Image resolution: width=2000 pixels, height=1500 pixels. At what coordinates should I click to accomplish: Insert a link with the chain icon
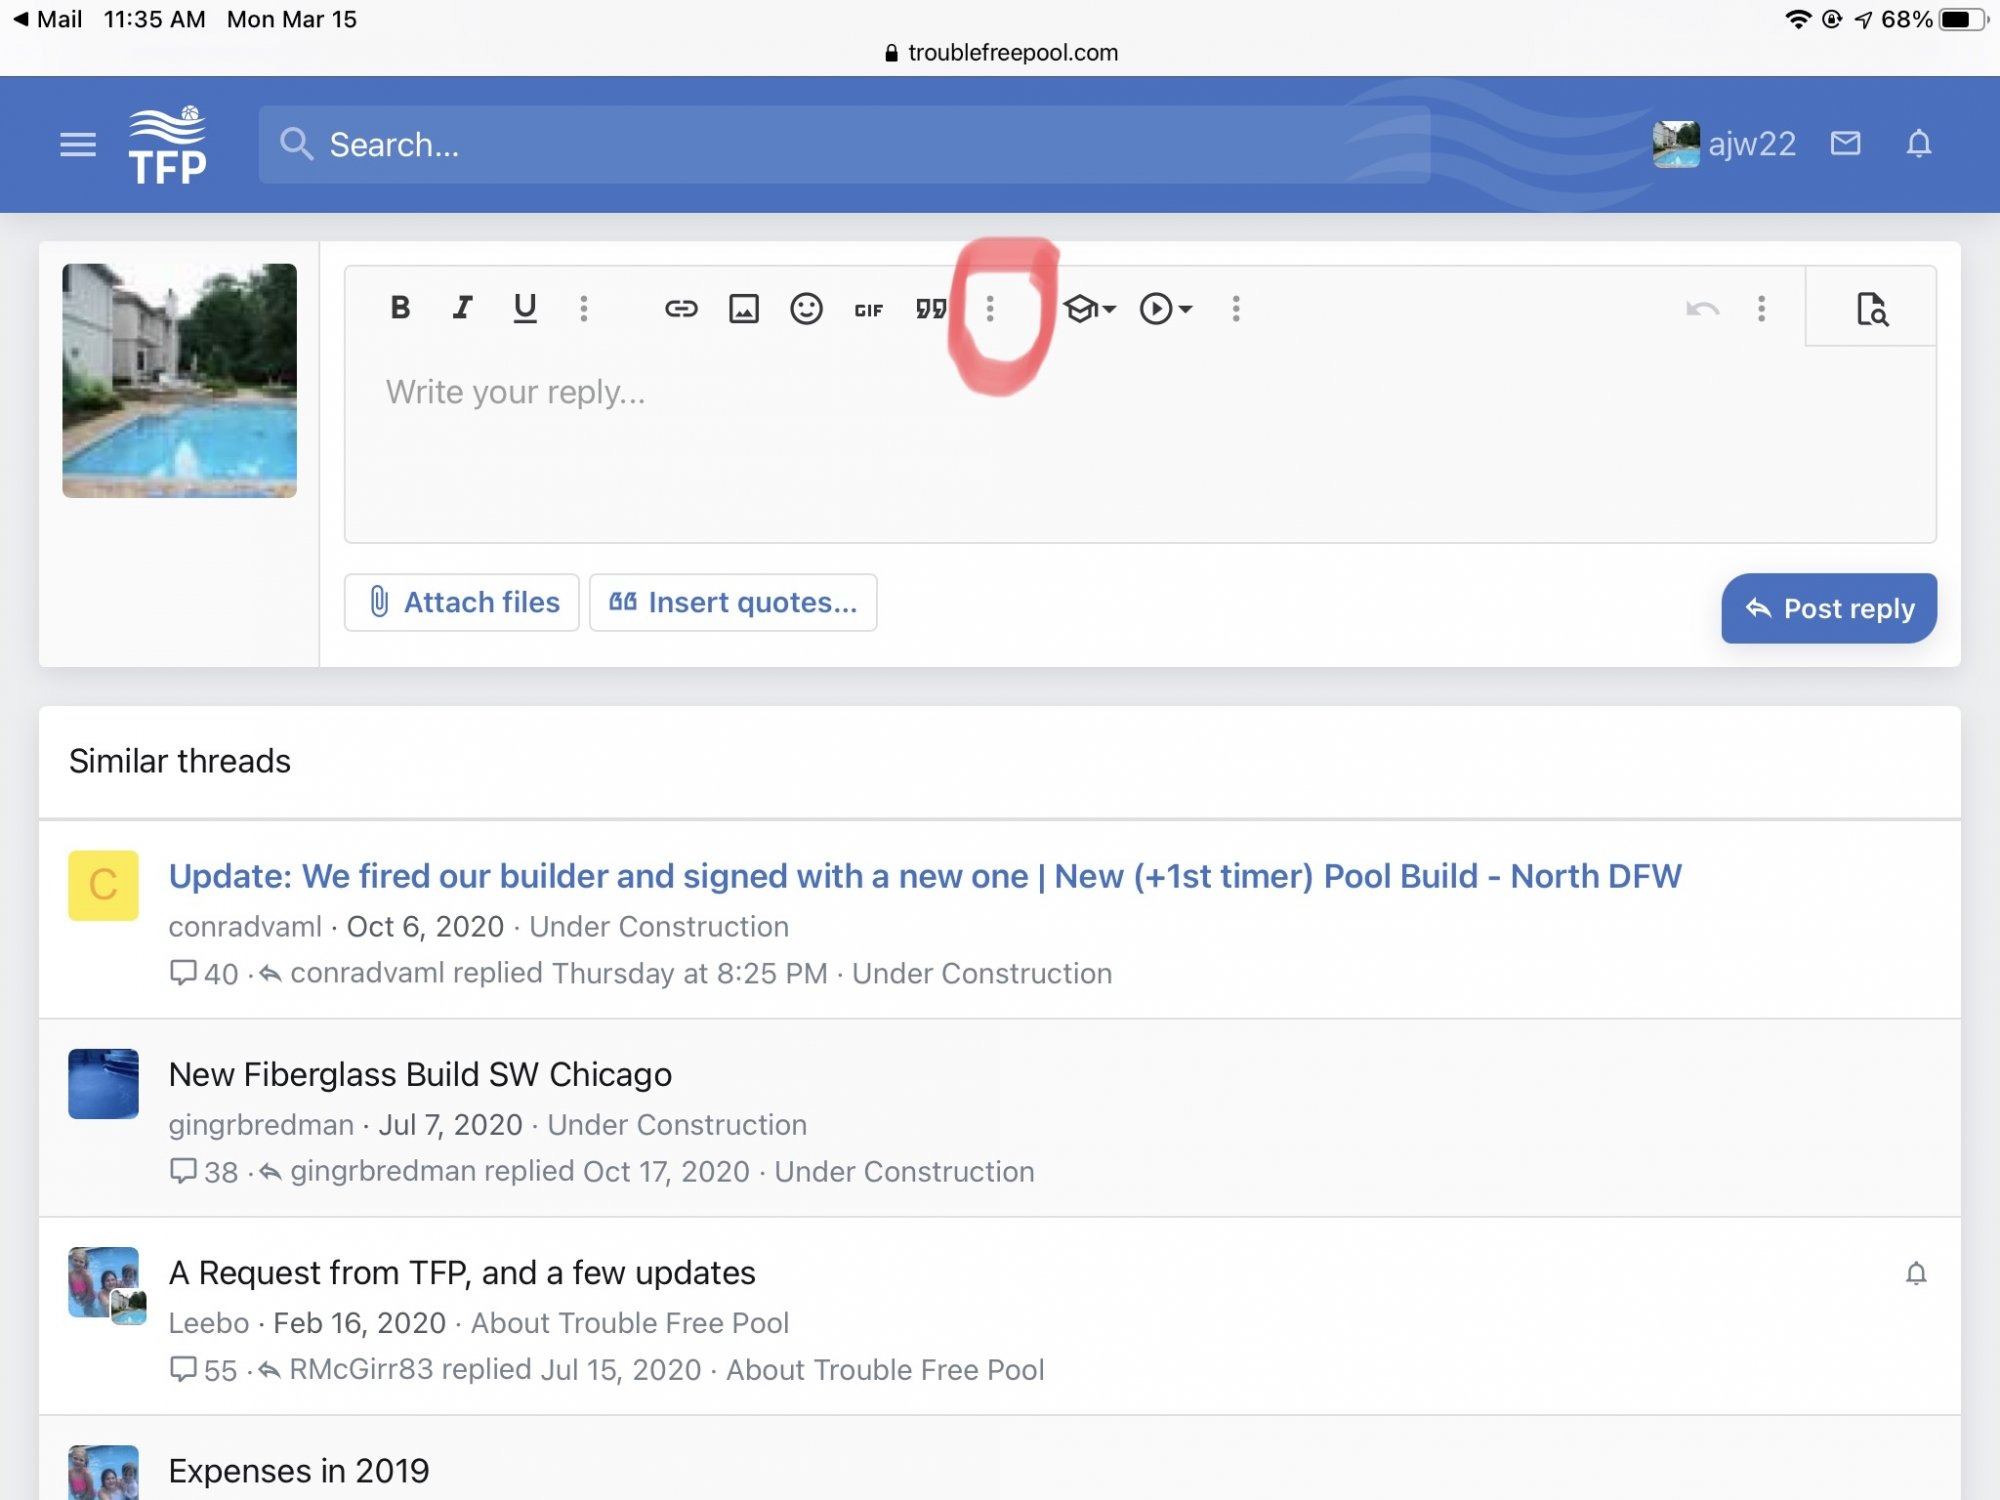point(681,308)
